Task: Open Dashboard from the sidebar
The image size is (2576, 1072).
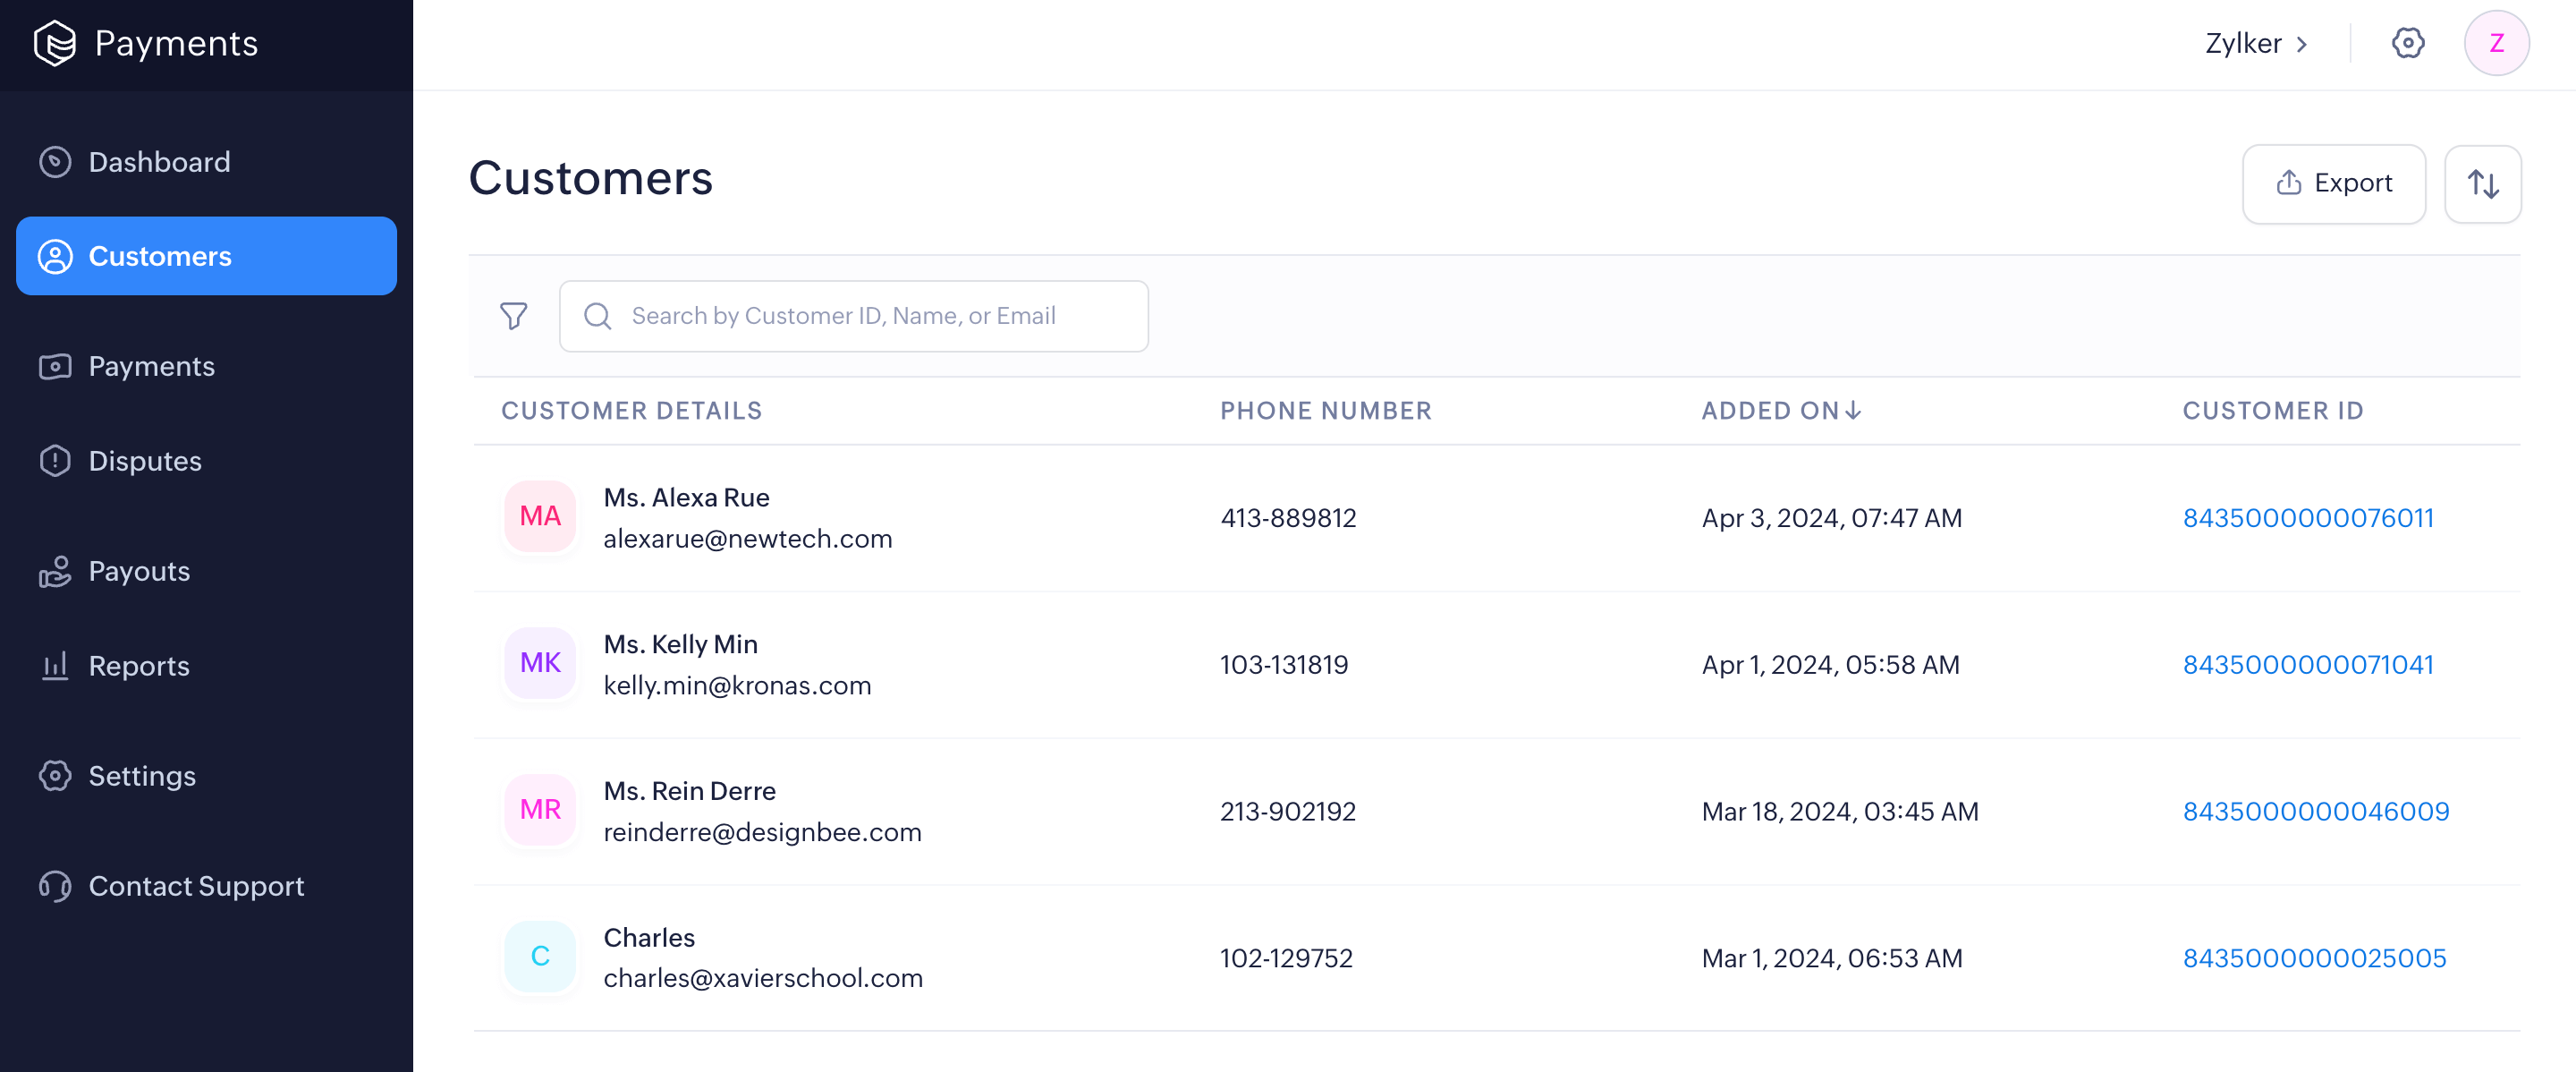Action: coord(159,162)
